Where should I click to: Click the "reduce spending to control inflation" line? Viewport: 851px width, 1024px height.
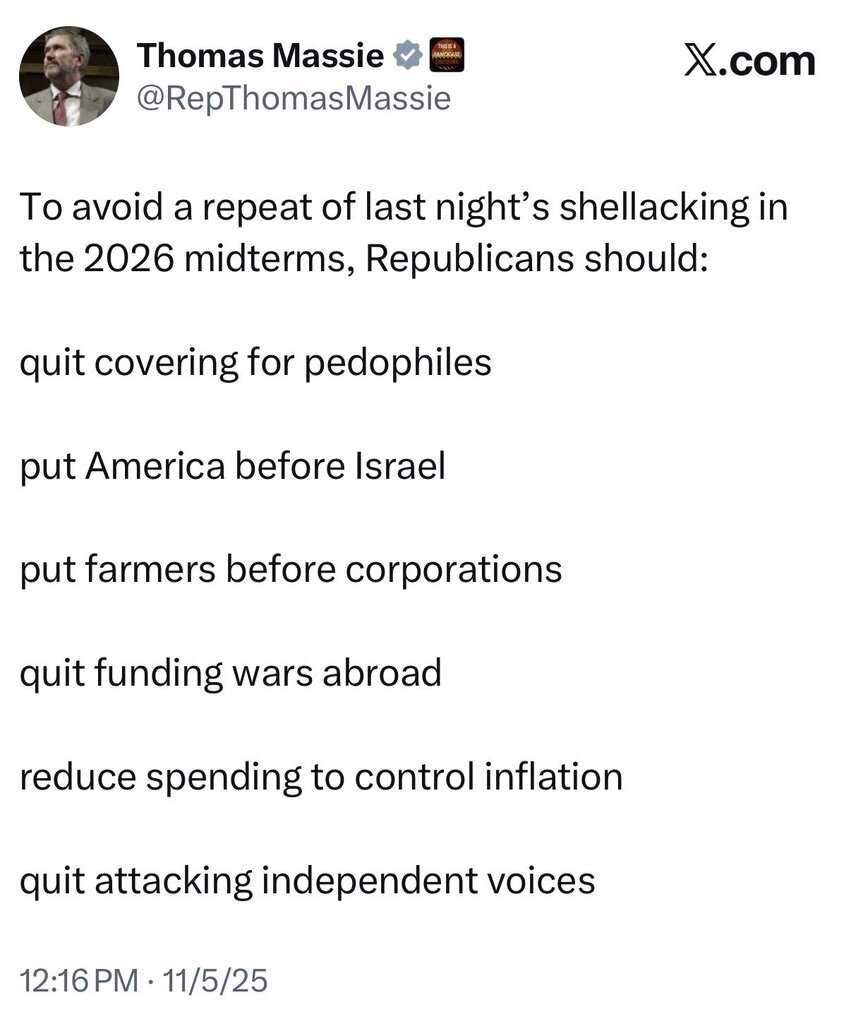(x=321, y=777)
